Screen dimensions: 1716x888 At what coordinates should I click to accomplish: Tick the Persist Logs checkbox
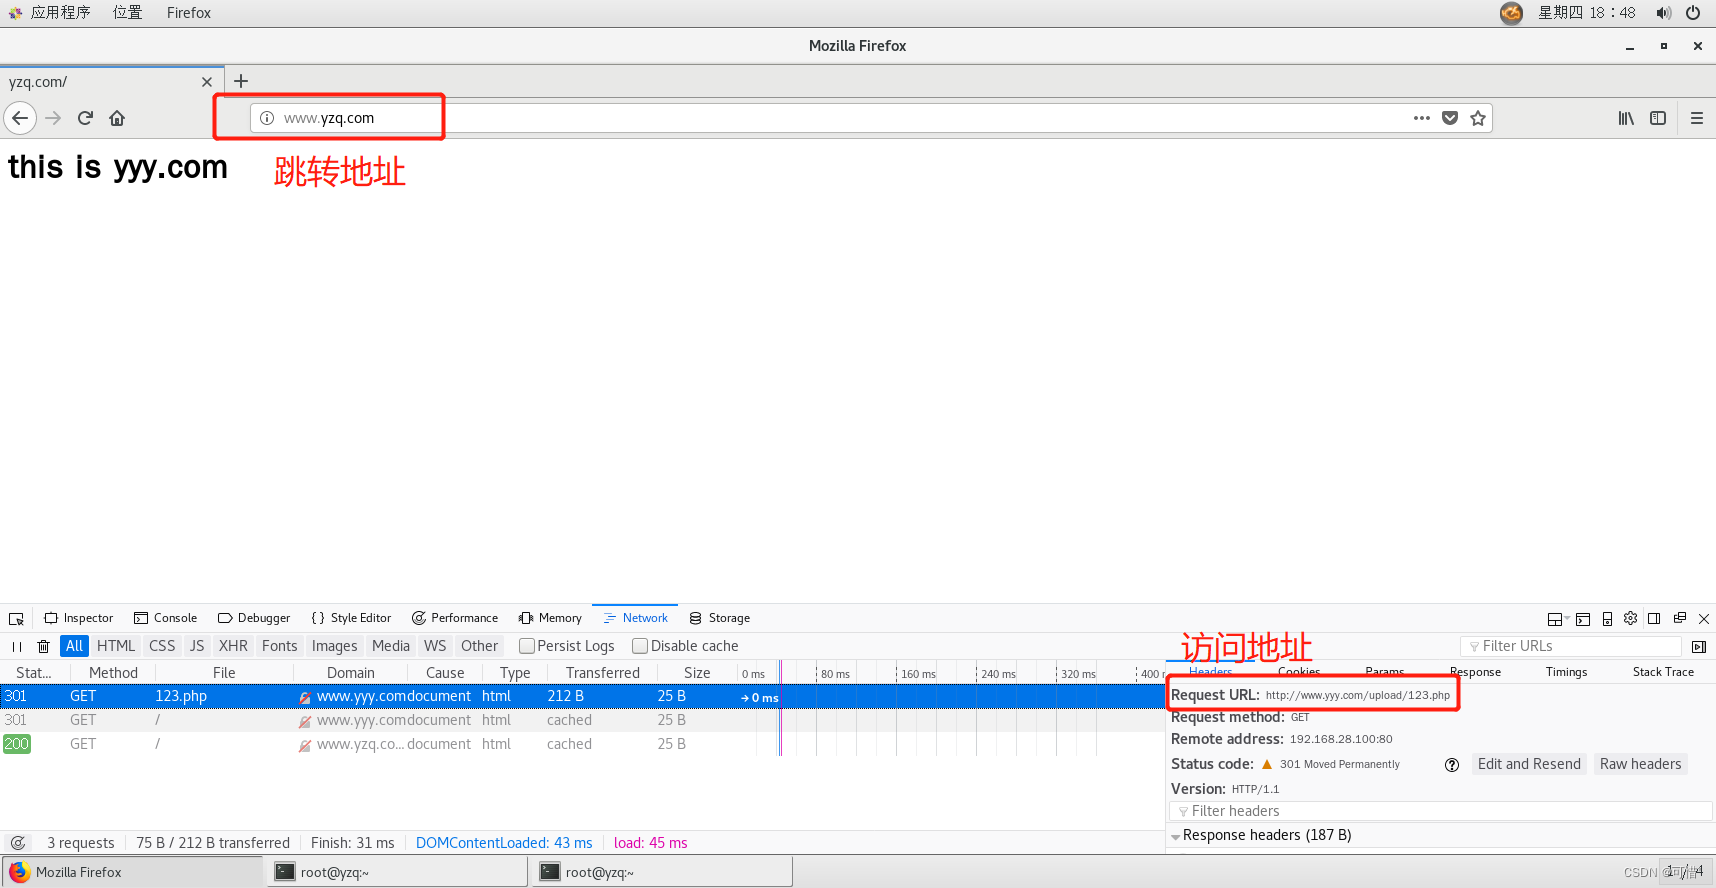[527, 646]
